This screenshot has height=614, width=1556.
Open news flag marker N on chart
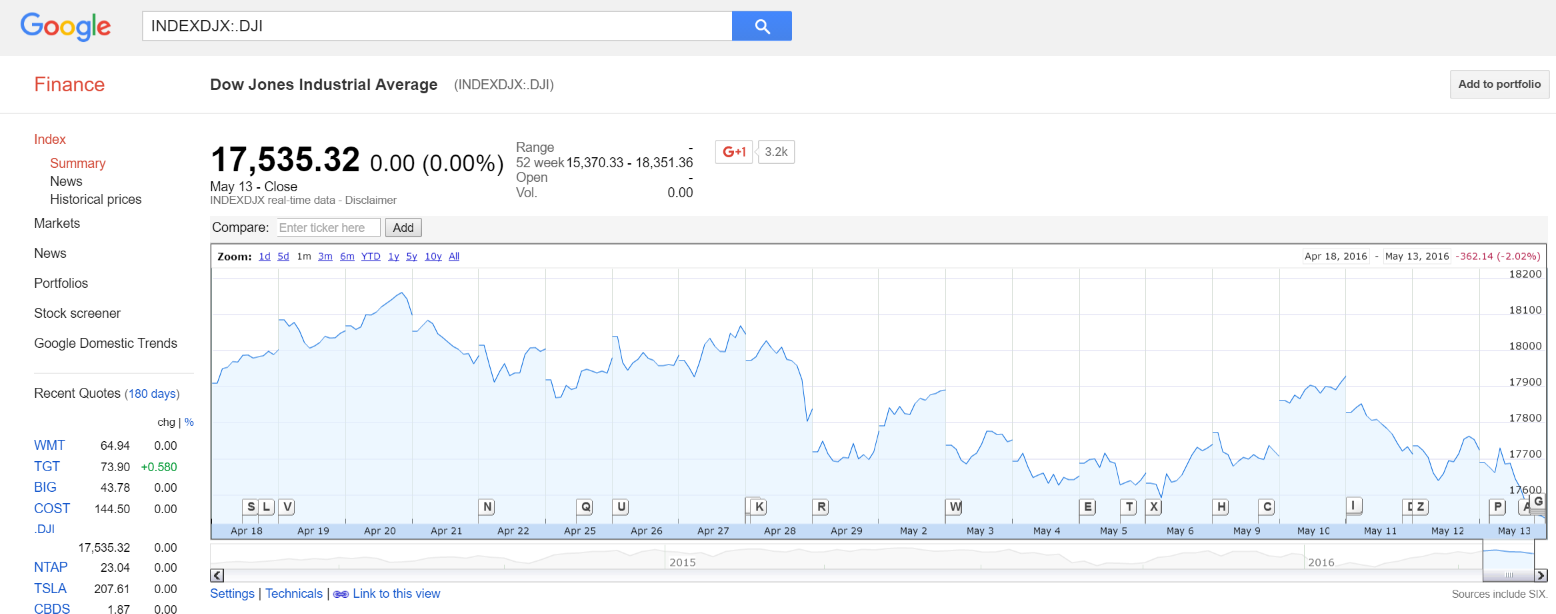pyautogui.click(x=487, y=507)
